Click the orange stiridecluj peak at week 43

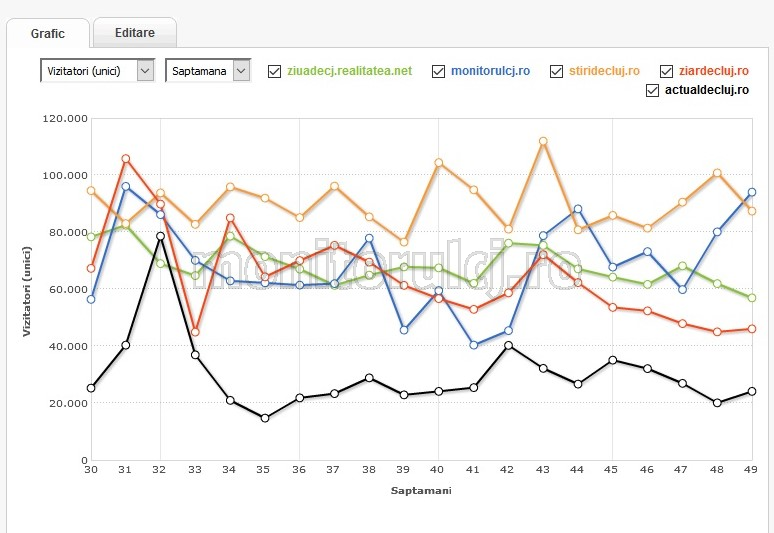(x=543, y=141)
